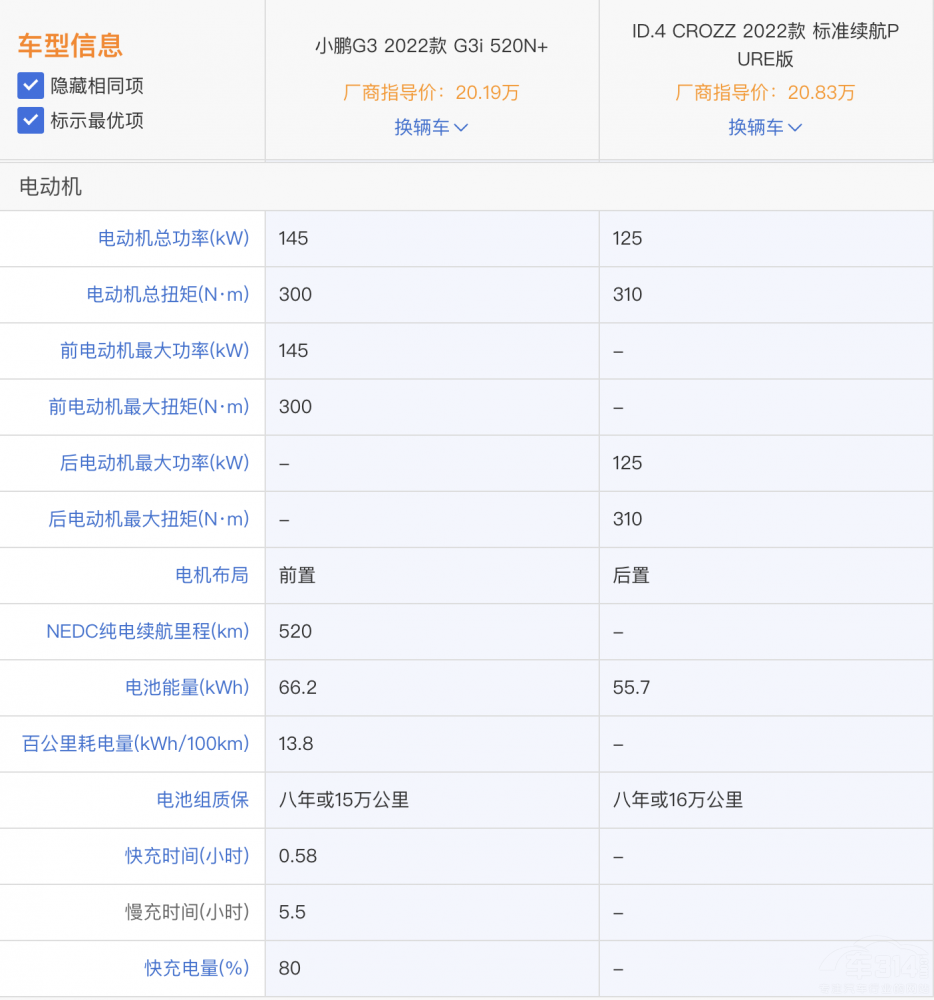Click the 电池能量(kWh) label
The height and width of the screenshot is (1000, 934).
tap(186, 687)
